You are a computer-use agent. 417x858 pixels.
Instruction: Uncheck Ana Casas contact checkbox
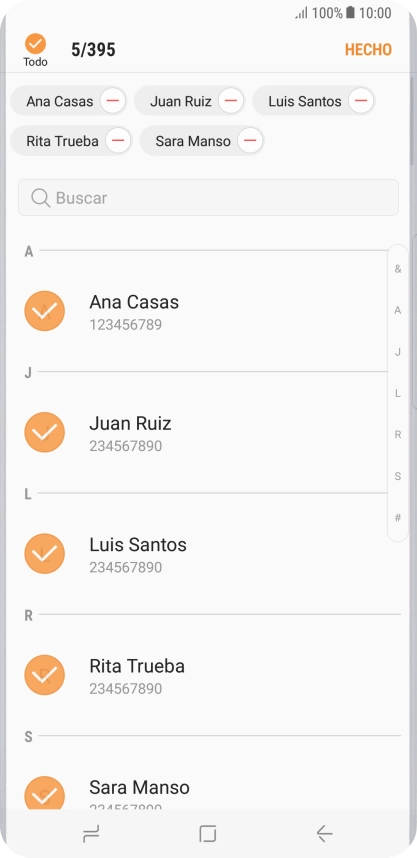point(45,311)
